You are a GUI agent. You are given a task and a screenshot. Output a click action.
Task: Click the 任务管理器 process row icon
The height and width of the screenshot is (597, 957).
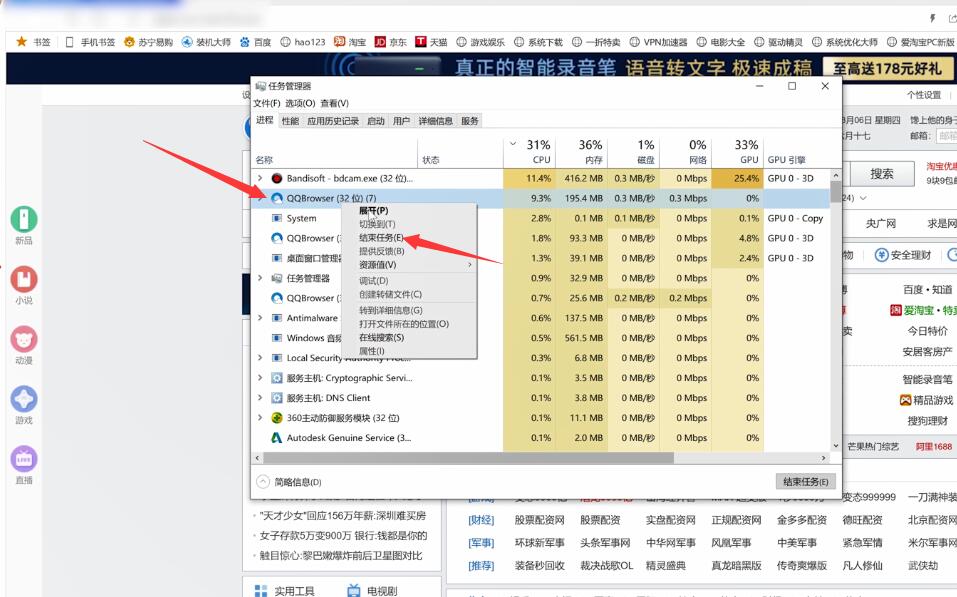(x=276, y=278)
